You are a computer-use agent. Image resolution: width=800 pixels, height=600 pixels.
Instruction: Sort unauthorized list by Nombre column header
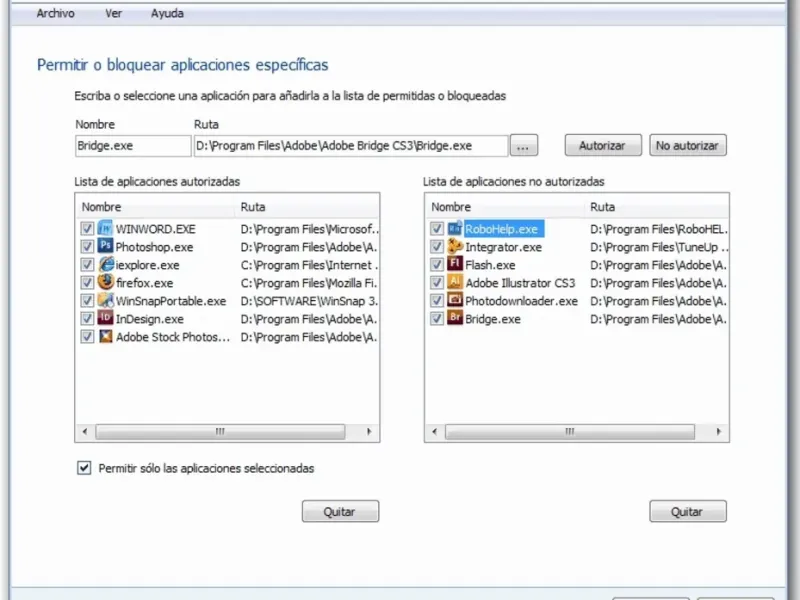coord(505,207)
